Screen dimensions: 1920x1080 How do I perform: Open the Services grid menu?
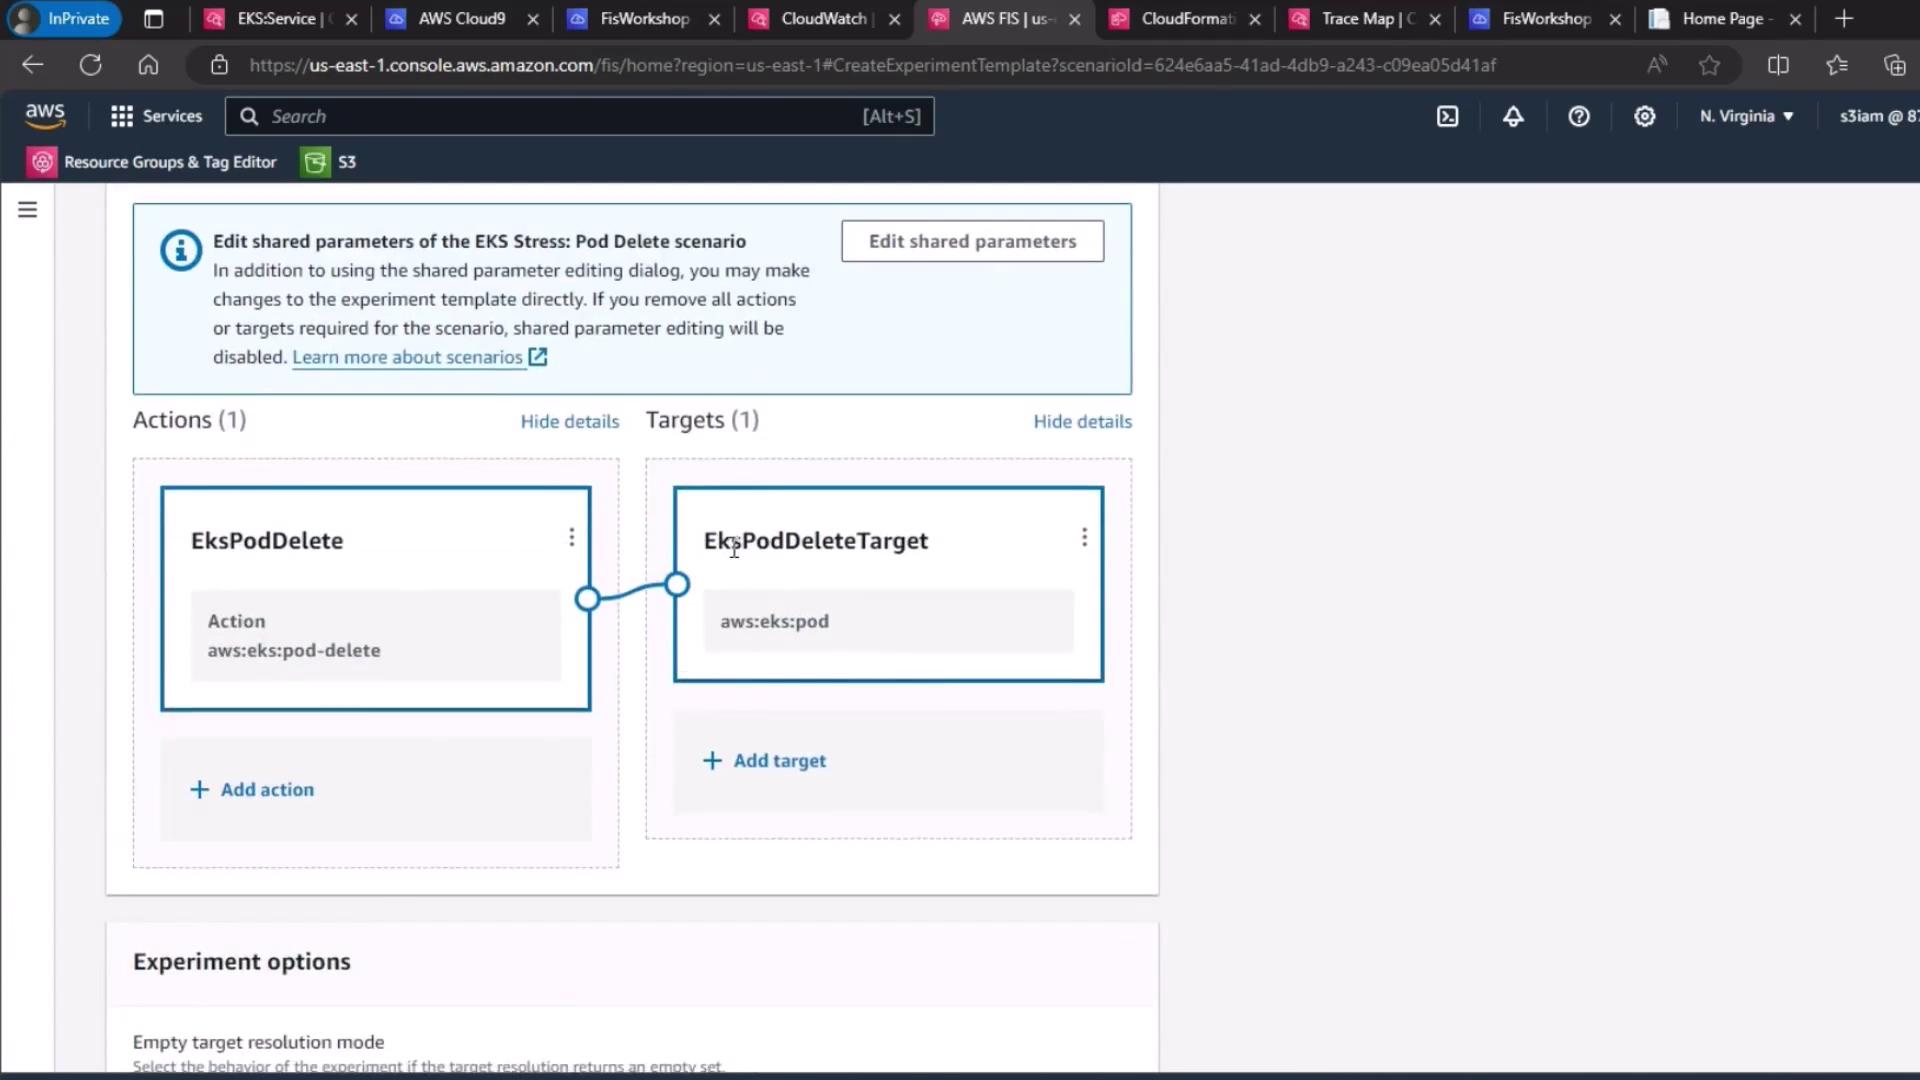click(x=157, y=116)
